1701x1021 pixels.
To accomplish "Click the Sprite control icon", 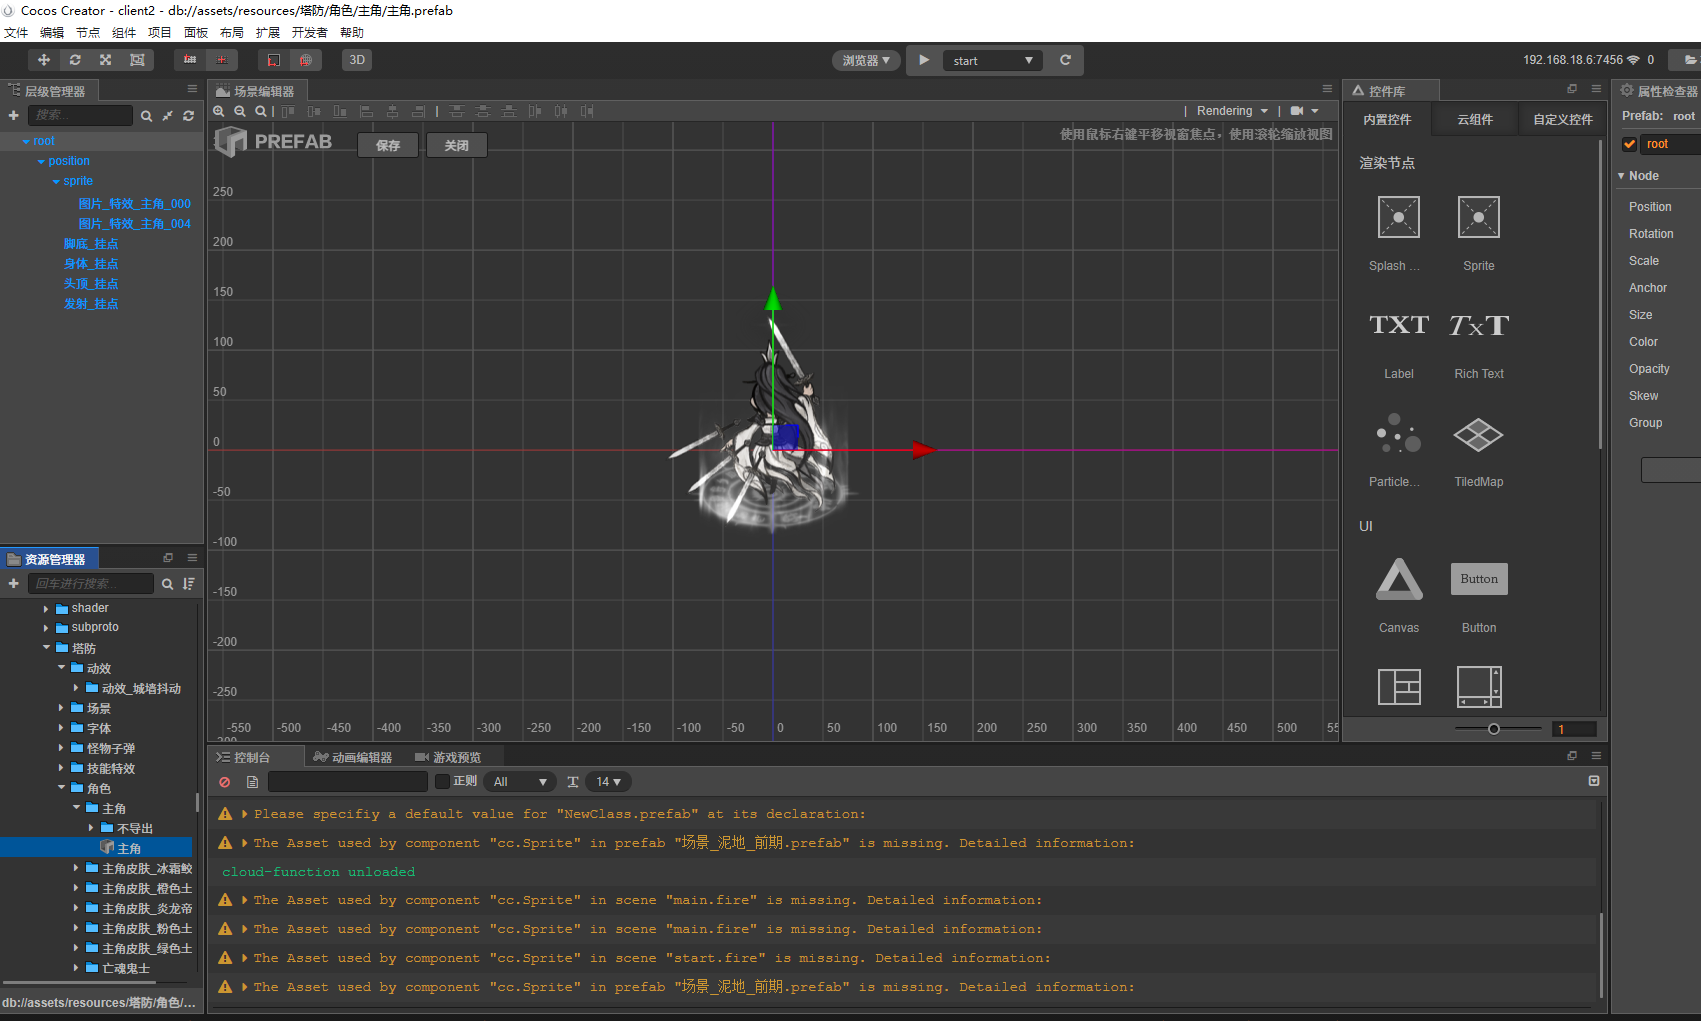I will click(x=1478, y=218).
